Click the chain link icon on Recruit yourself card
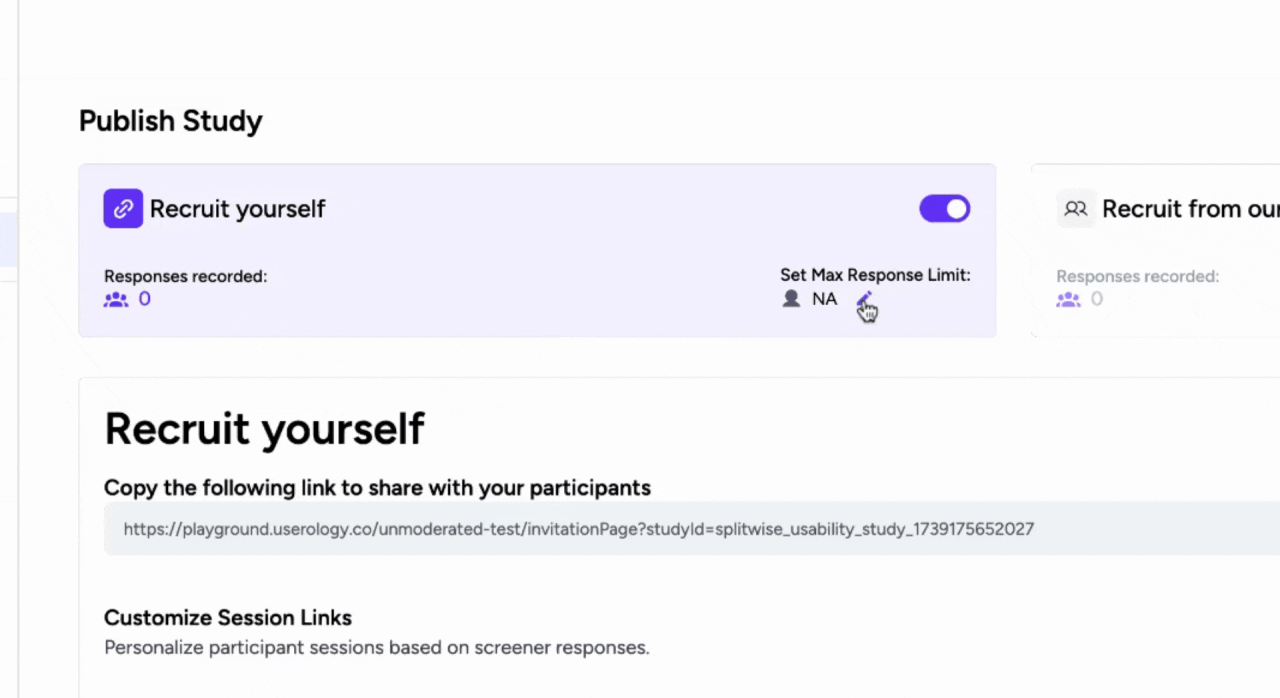1280x698 pixels. (123, 208)
